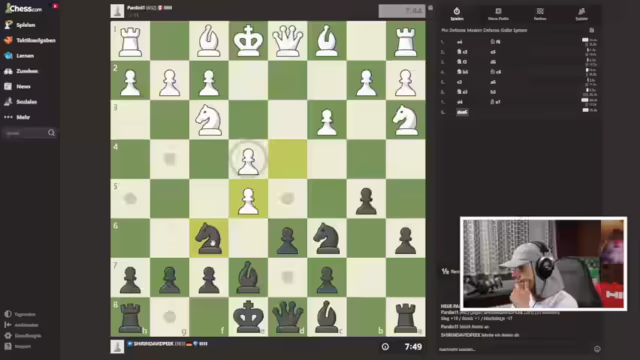This screenshot has width=640, height=360.
Task: Open top player Pardis avatar
Action: tap(117, 11)
